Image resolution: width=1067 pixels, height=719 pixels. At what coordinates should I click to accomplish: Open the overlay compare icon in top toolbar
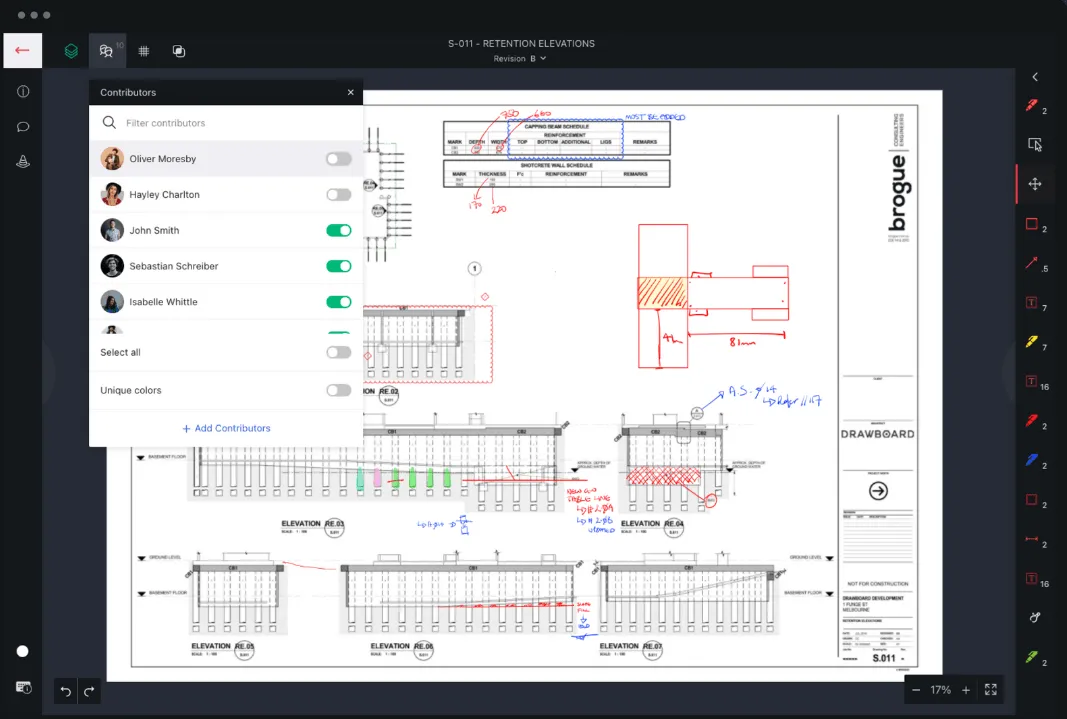pyautogui.click(x=179, y=51)
